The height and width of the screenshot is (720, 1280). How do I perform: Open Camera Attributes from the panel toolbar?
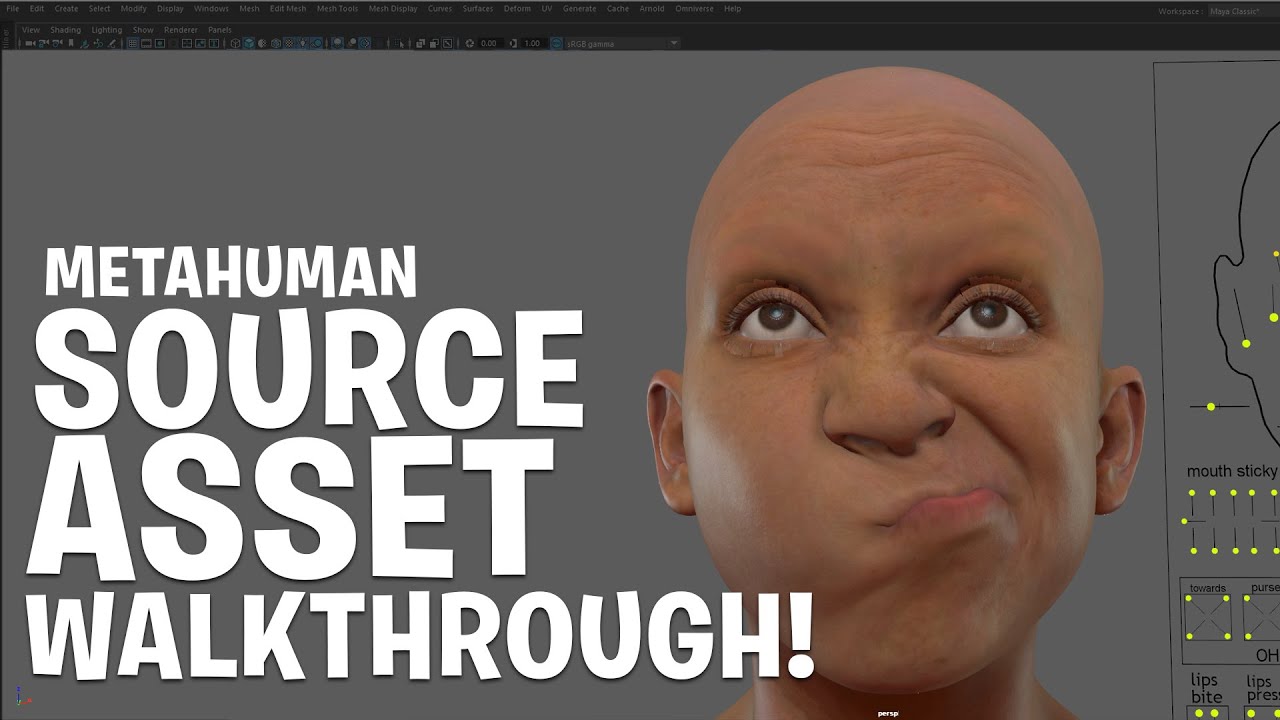[x=57, y=43]
